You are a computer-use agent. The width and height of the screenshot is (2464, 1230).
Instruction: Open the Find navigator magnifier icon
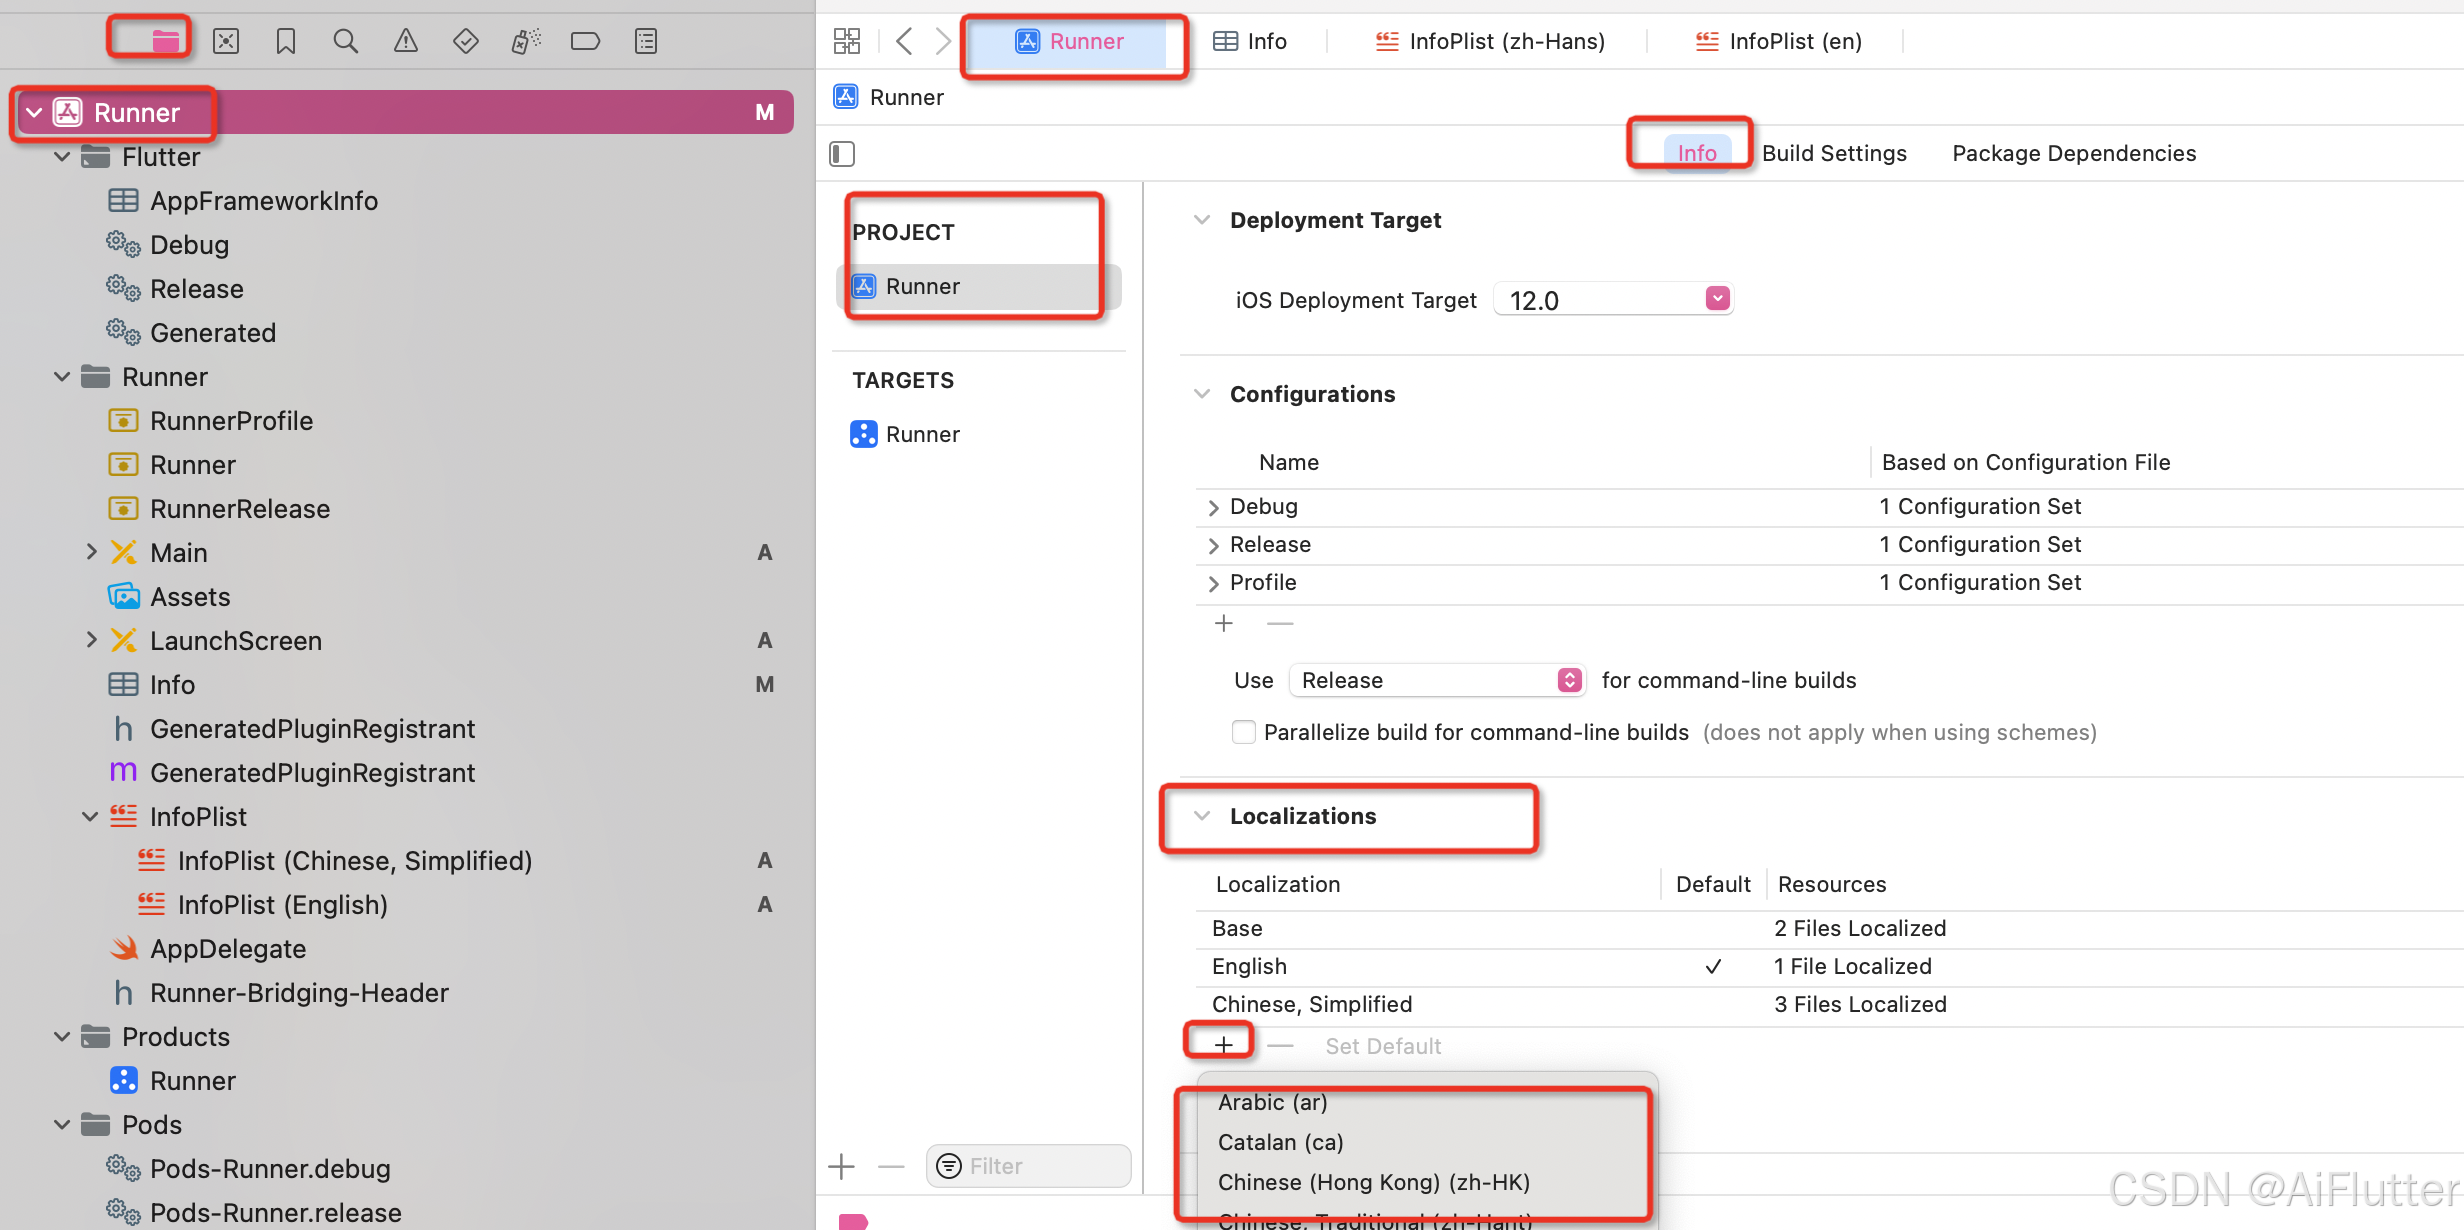click(x=346, y=41)
